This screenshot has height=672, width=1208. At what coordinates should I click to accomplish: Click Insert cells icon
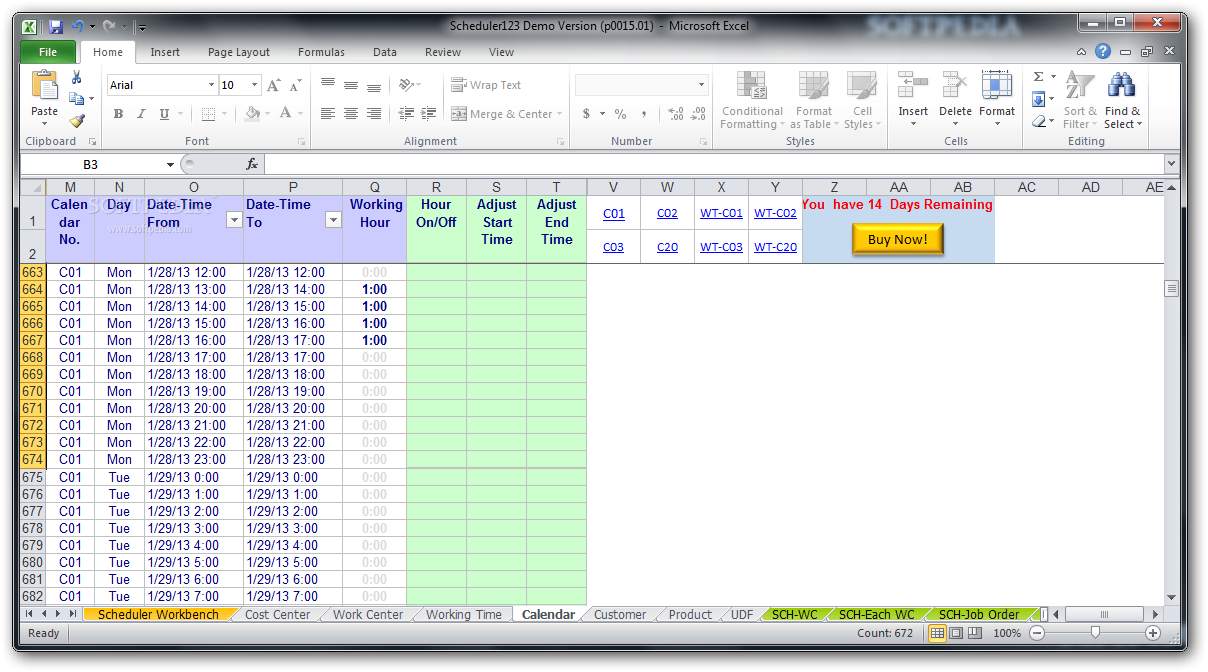(x=912, y=85)
